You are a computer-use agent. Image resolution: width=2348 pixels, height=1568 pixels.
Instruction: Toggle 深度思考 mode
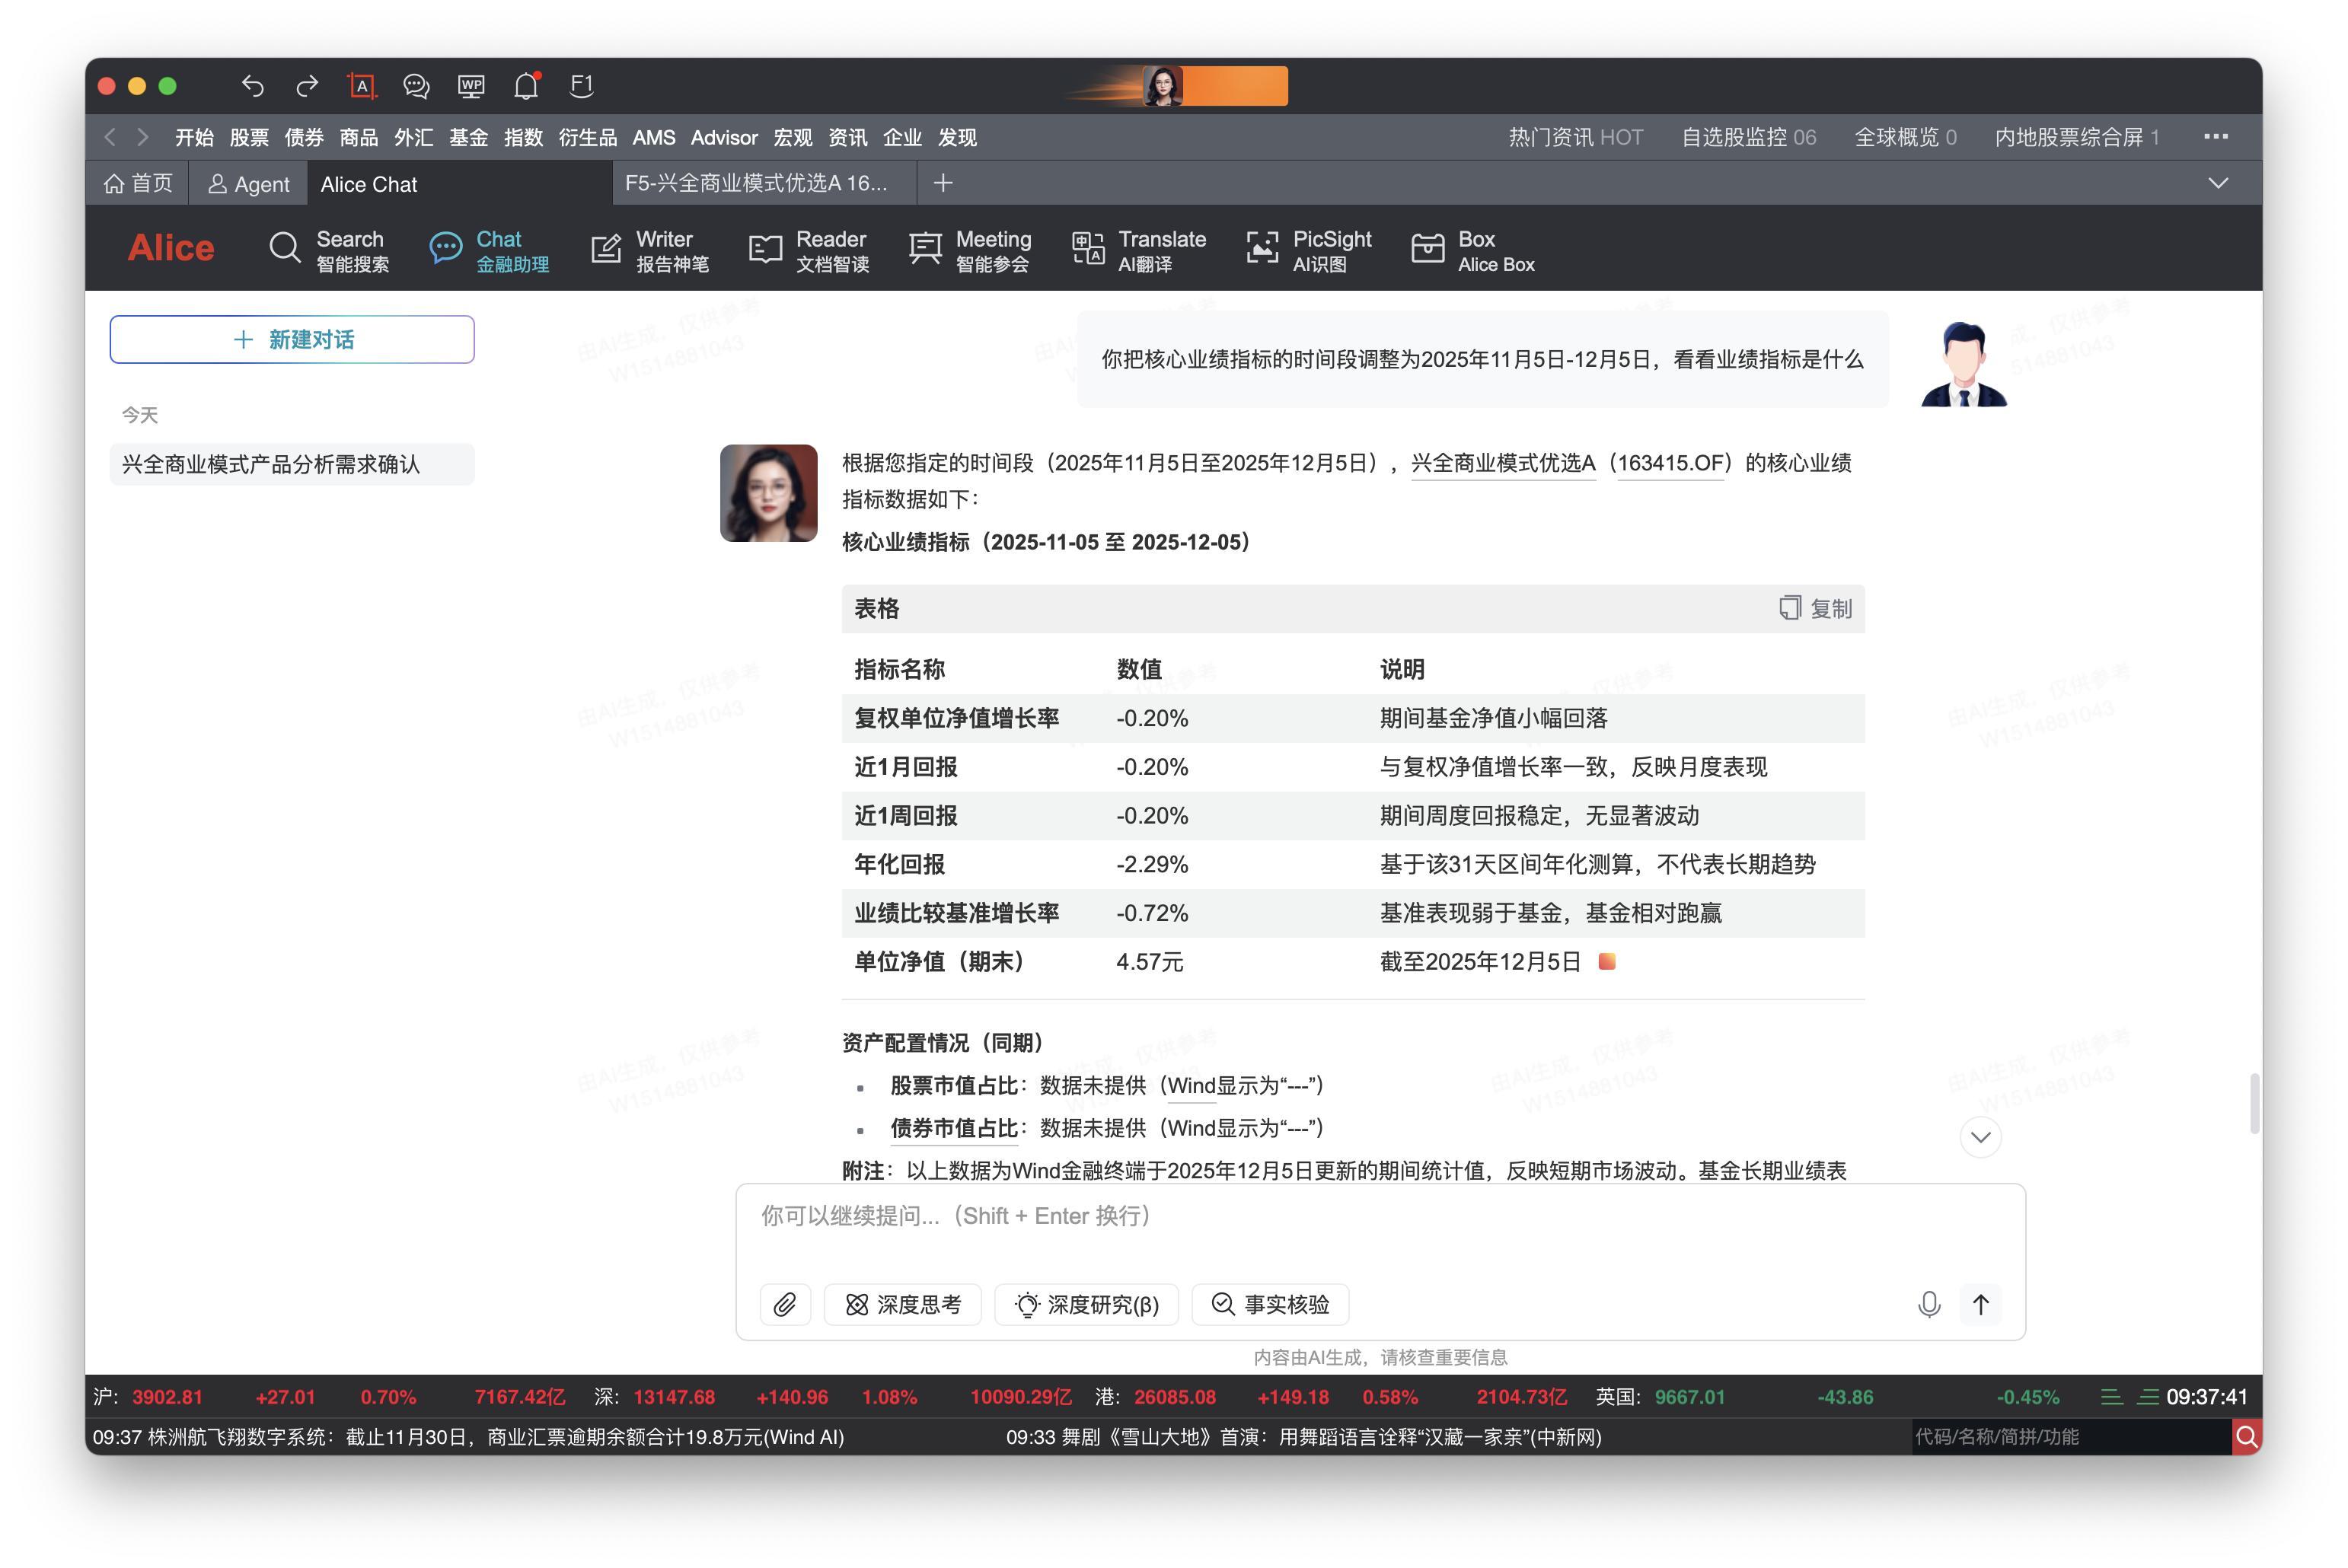tap(902, 1304)
